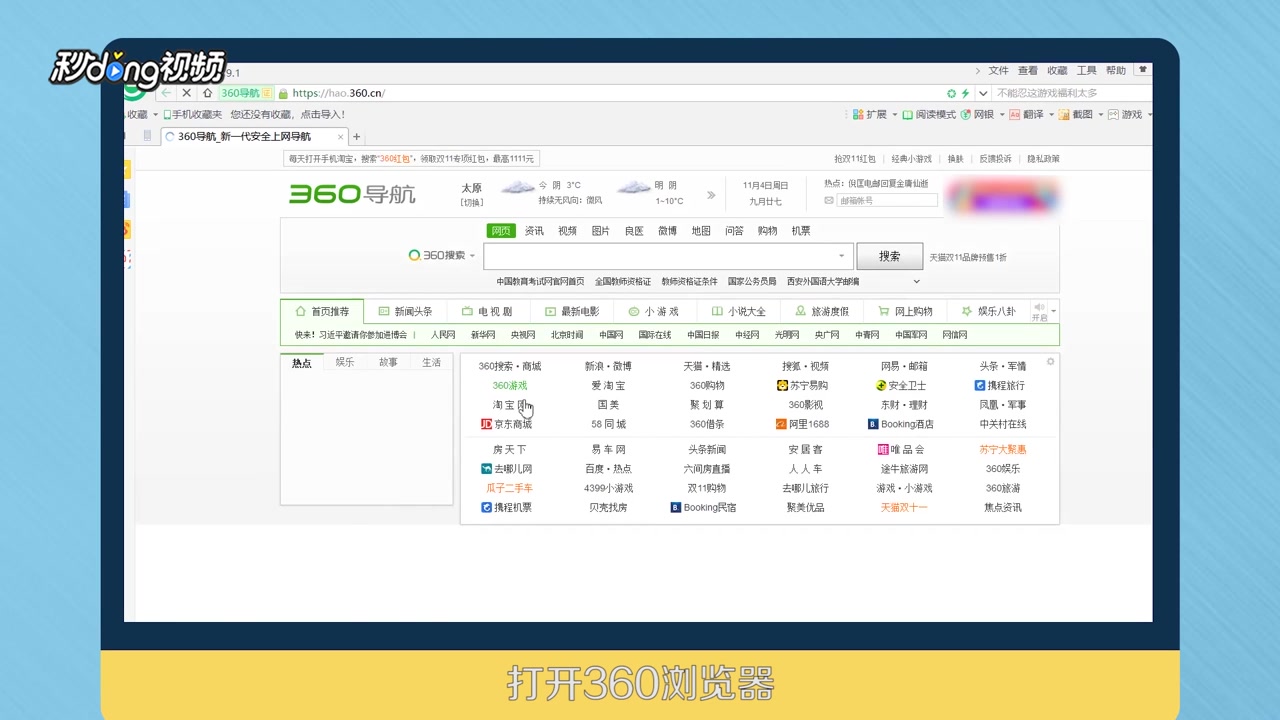Click 切换 to change city
This screenshot has height=720, width=1280.
point(471,202)
